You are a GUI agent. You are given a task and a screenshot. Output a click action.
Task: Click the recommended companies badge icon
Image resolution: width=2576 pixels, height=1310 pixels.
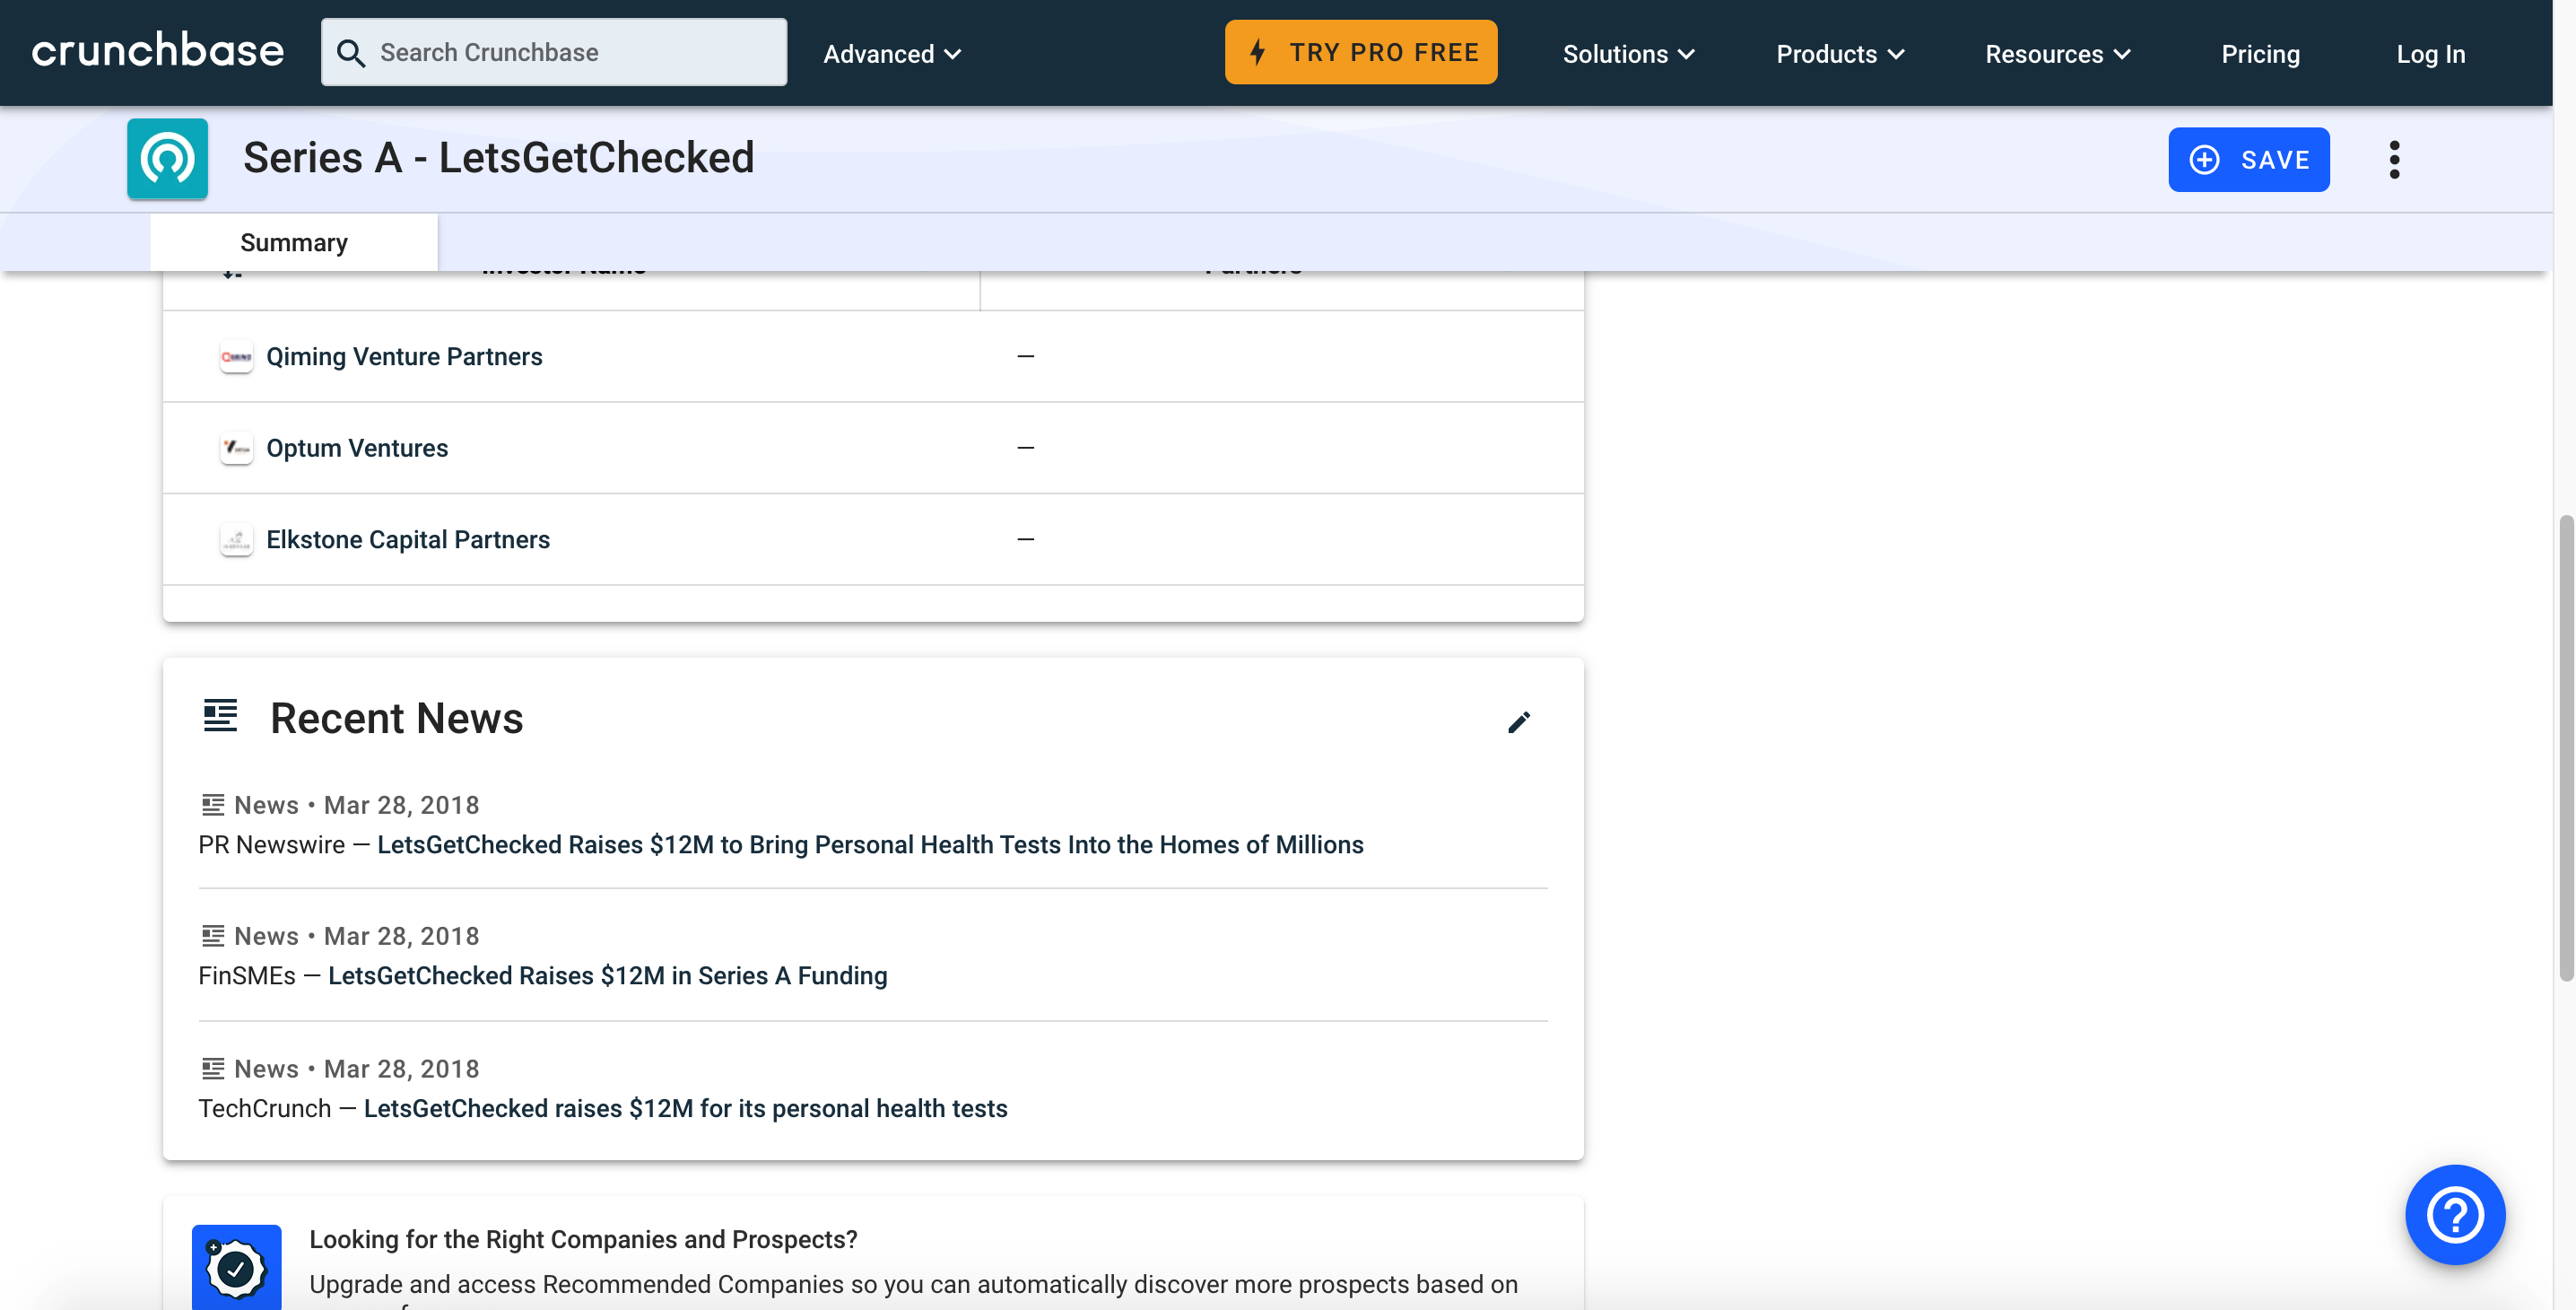[236, 1267]
